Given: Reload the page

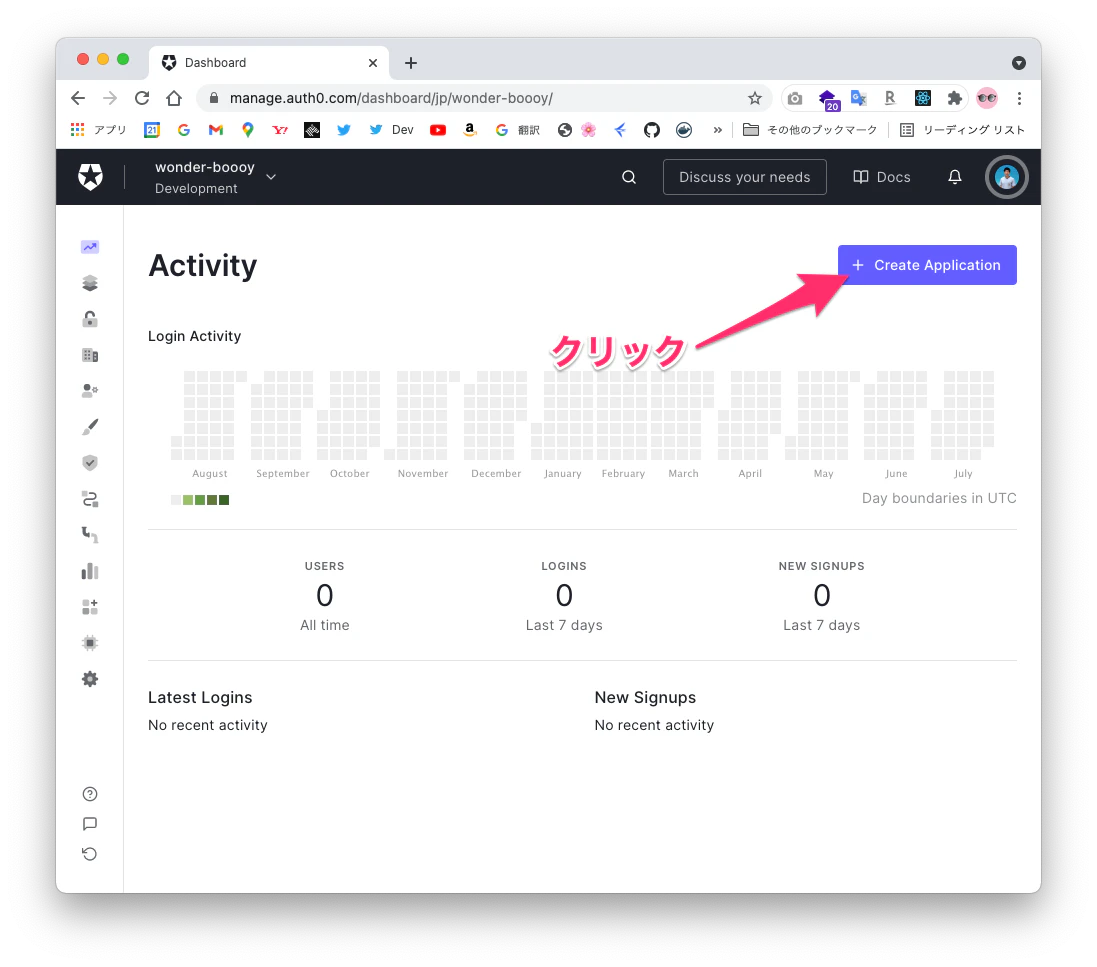Looking at the screenshot, I should coord(142,98).
